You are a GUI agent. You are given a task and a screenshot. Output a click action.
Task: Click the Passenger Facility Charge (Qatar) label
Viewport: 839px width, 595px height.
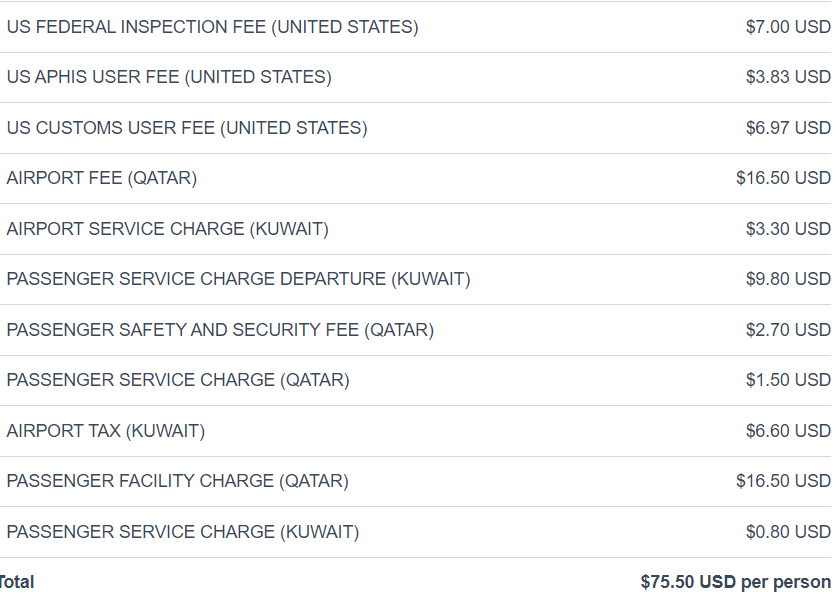178,481
